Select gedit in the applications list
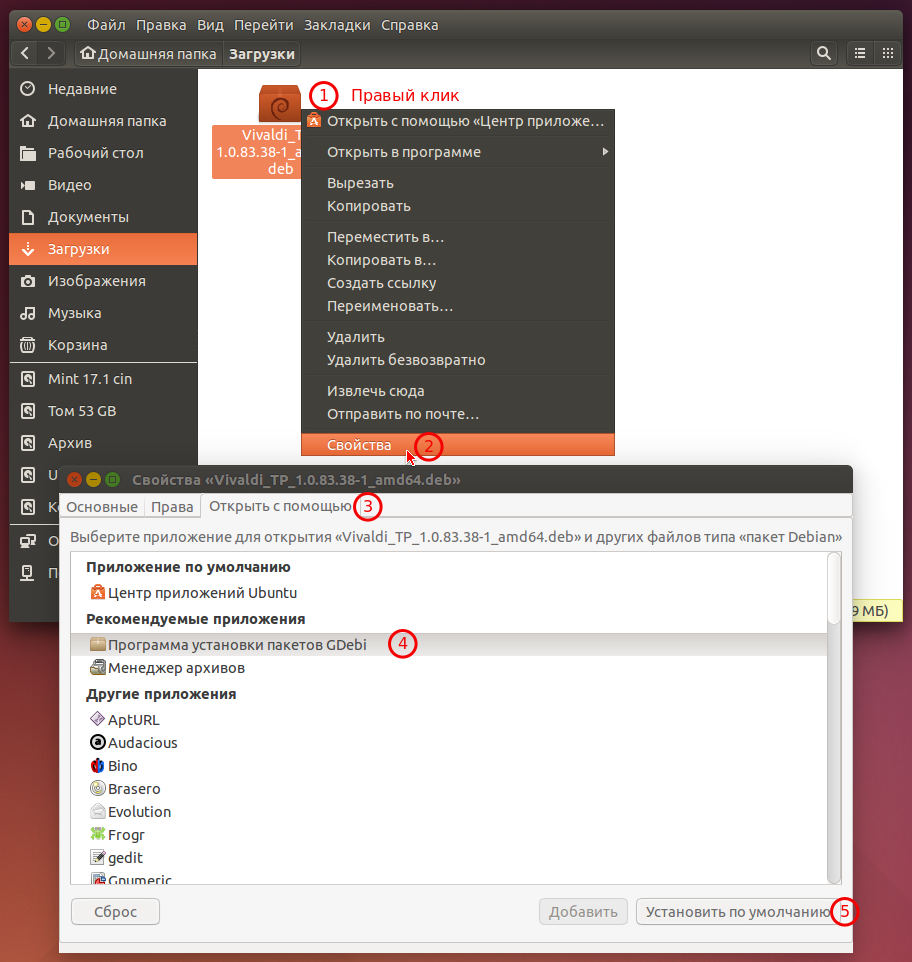This screenshot has width=912, height=962. tap(449, 858)
